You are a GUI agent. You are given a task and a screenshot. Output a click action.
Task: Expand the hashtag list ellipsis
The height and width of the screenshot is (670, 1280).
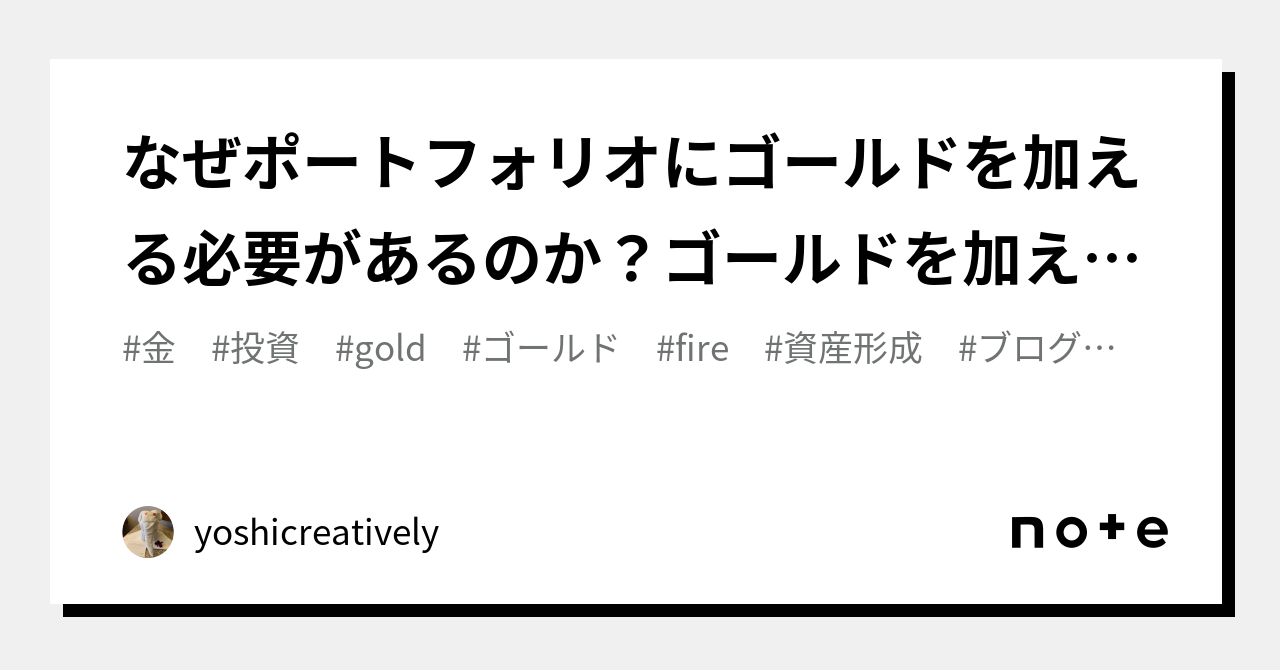[x=1100, y=350]
